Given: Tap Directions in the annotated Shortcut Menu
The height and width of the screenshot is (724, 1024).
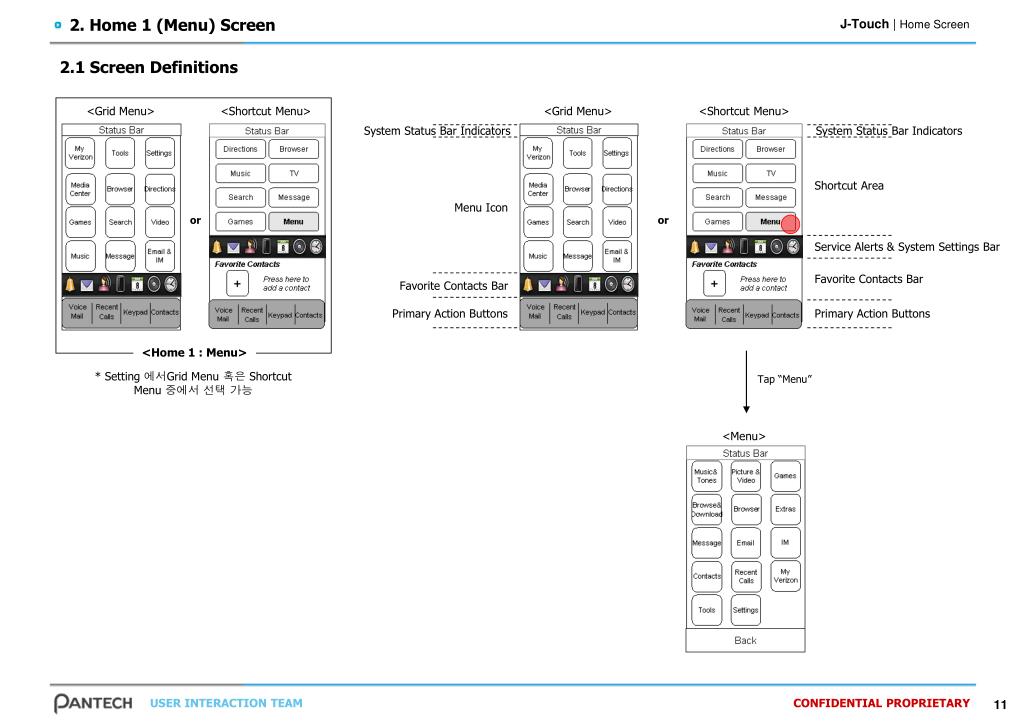Looking at the screenshot, I should coord(717,150).
